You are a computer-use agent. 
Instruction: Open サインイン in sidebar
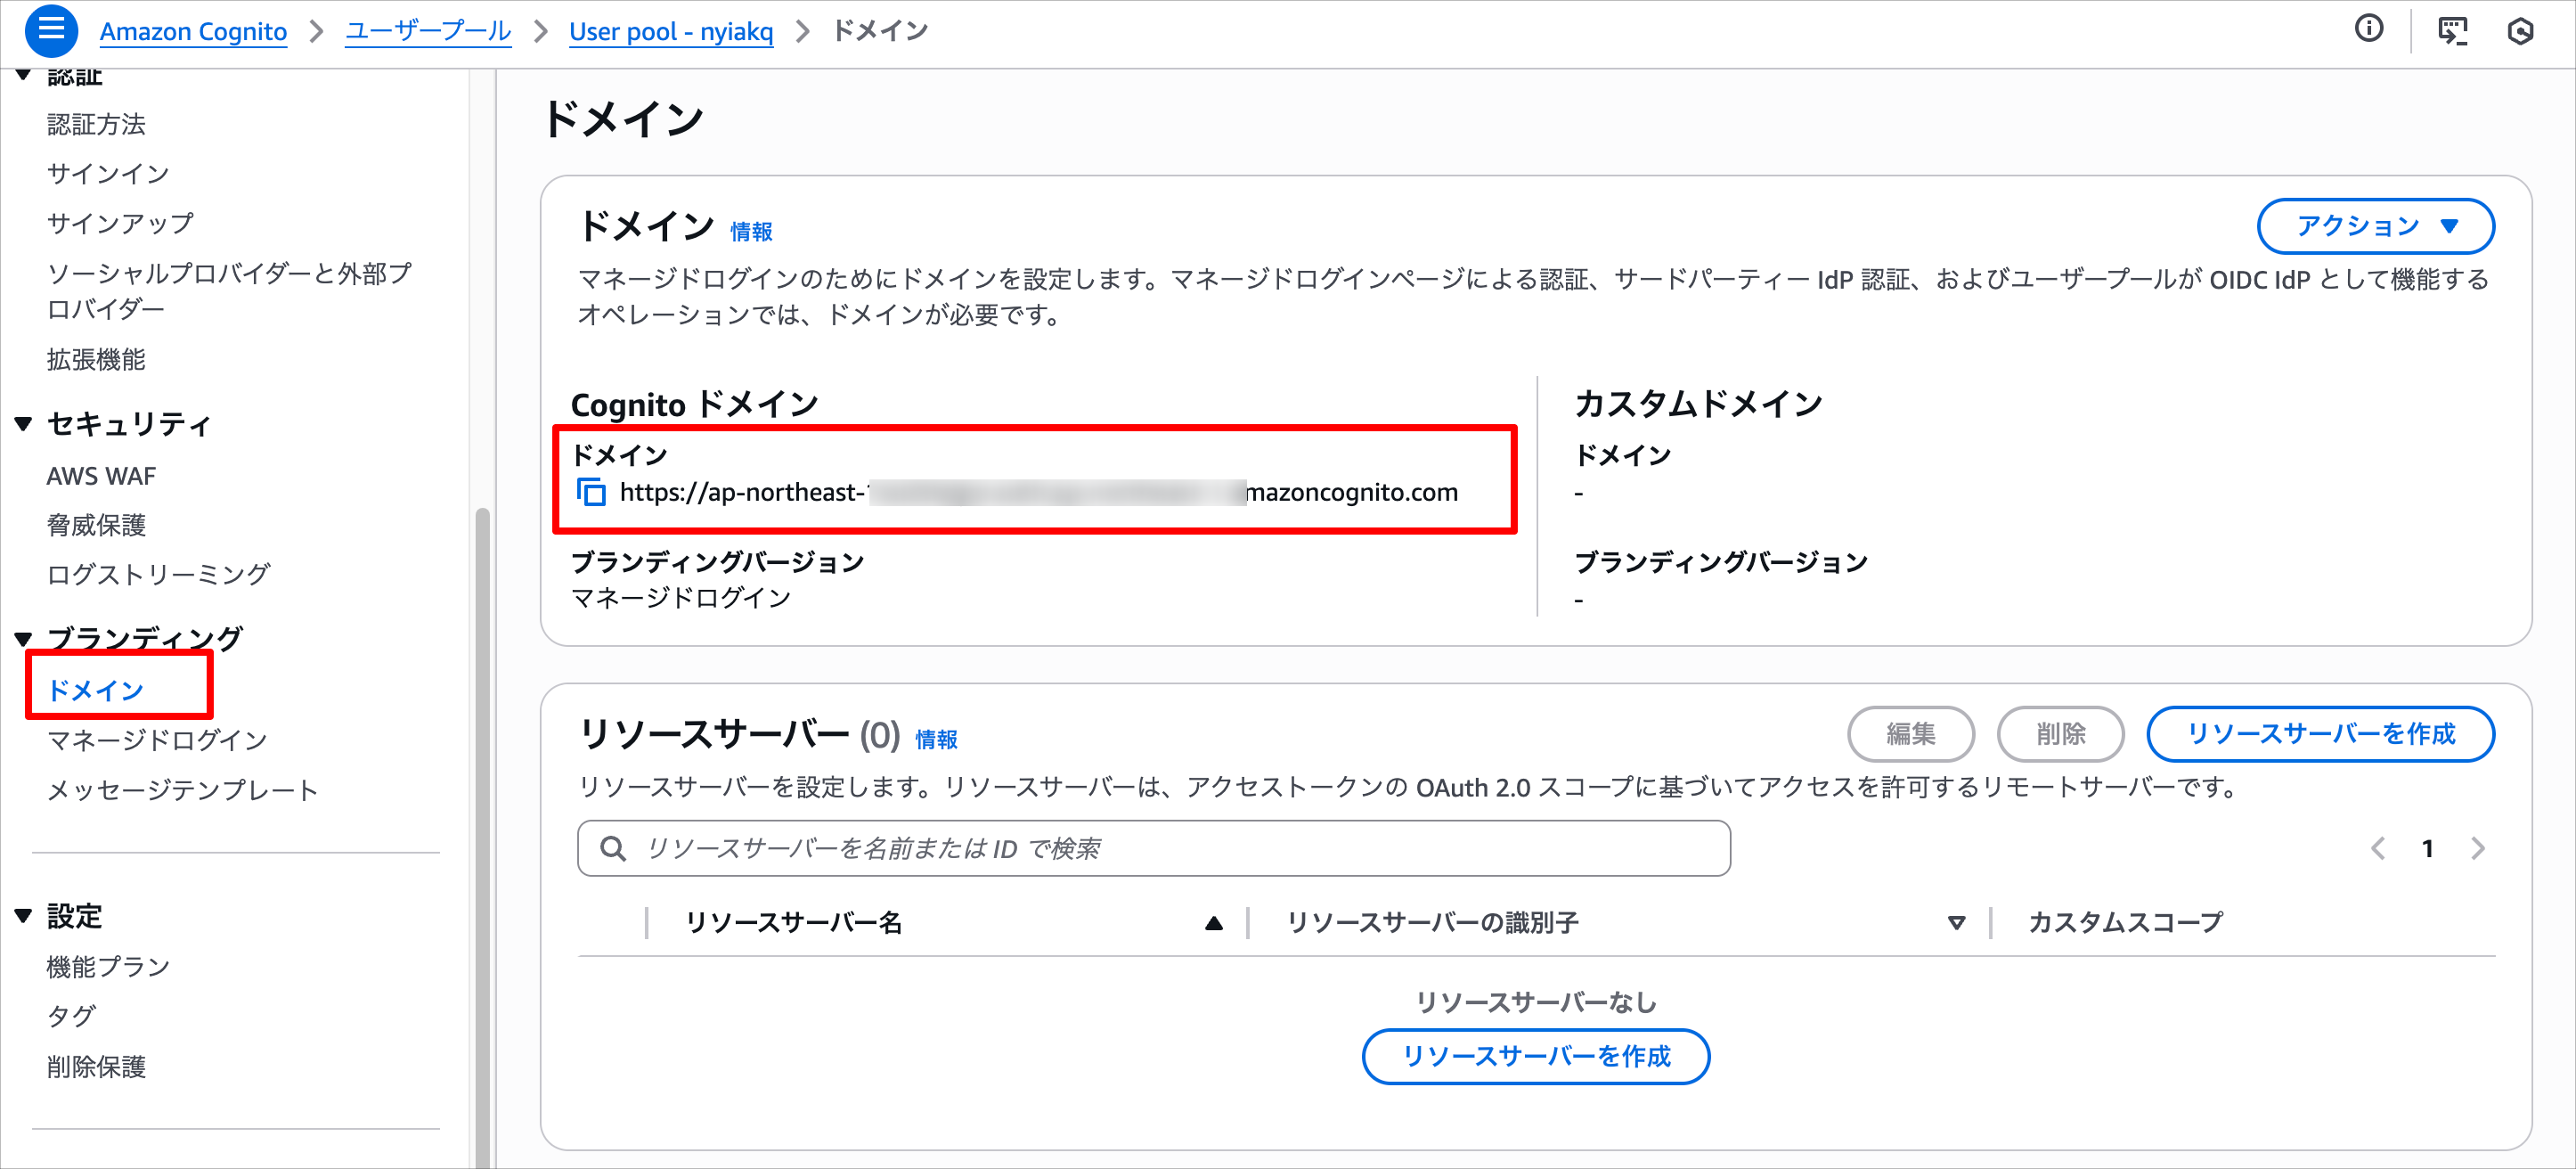click(x=108, y=174)
